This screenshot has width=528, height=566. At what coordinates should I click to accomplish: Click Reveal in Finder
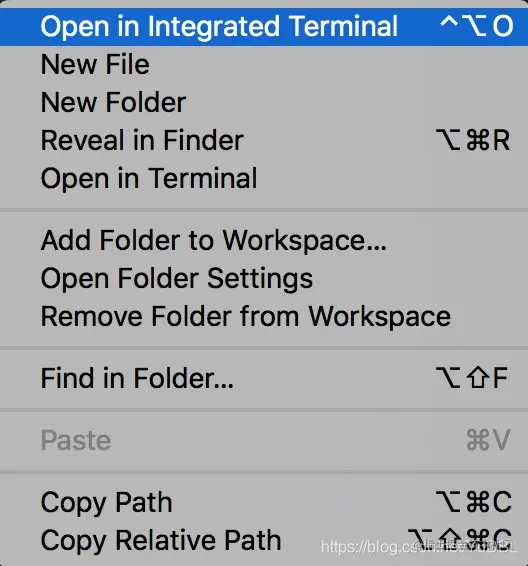tap(264, 140)
